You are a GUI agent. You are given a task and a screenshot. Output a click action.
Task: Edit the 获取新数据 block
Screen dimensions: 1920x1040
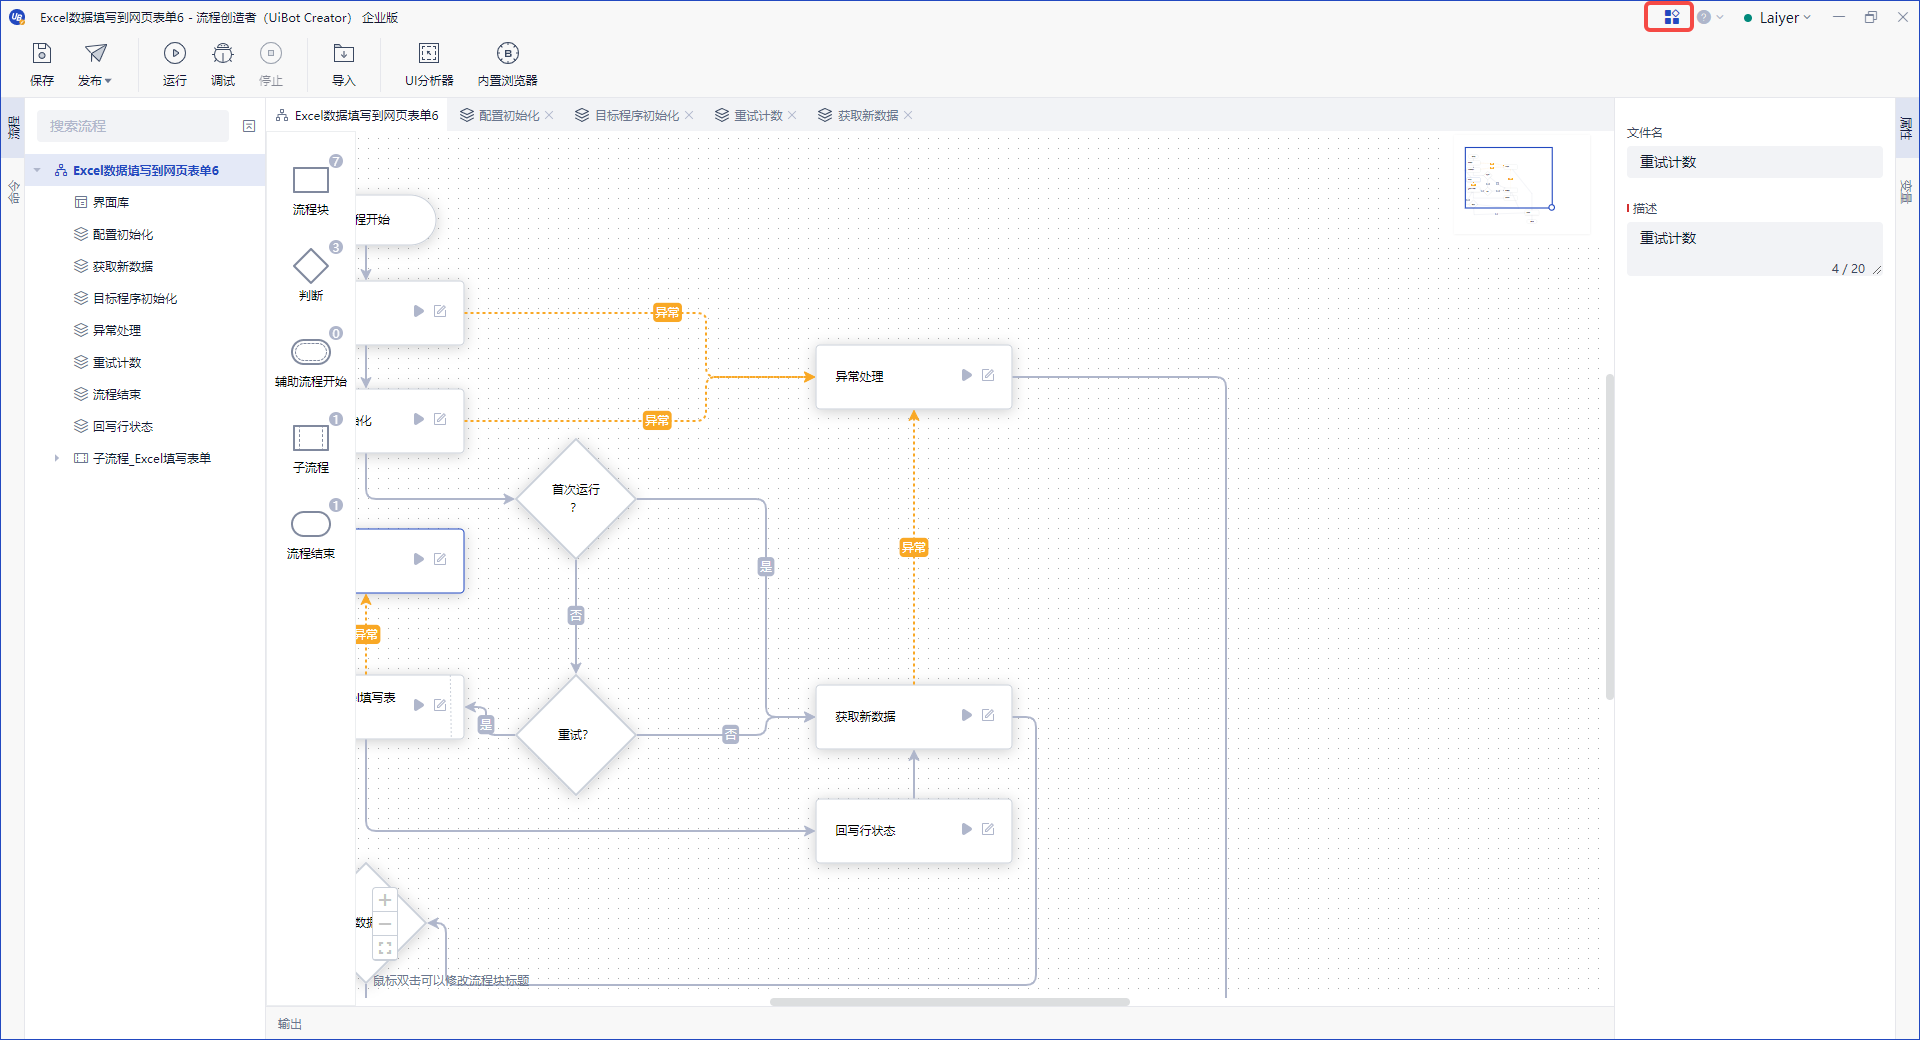point(988,715)
